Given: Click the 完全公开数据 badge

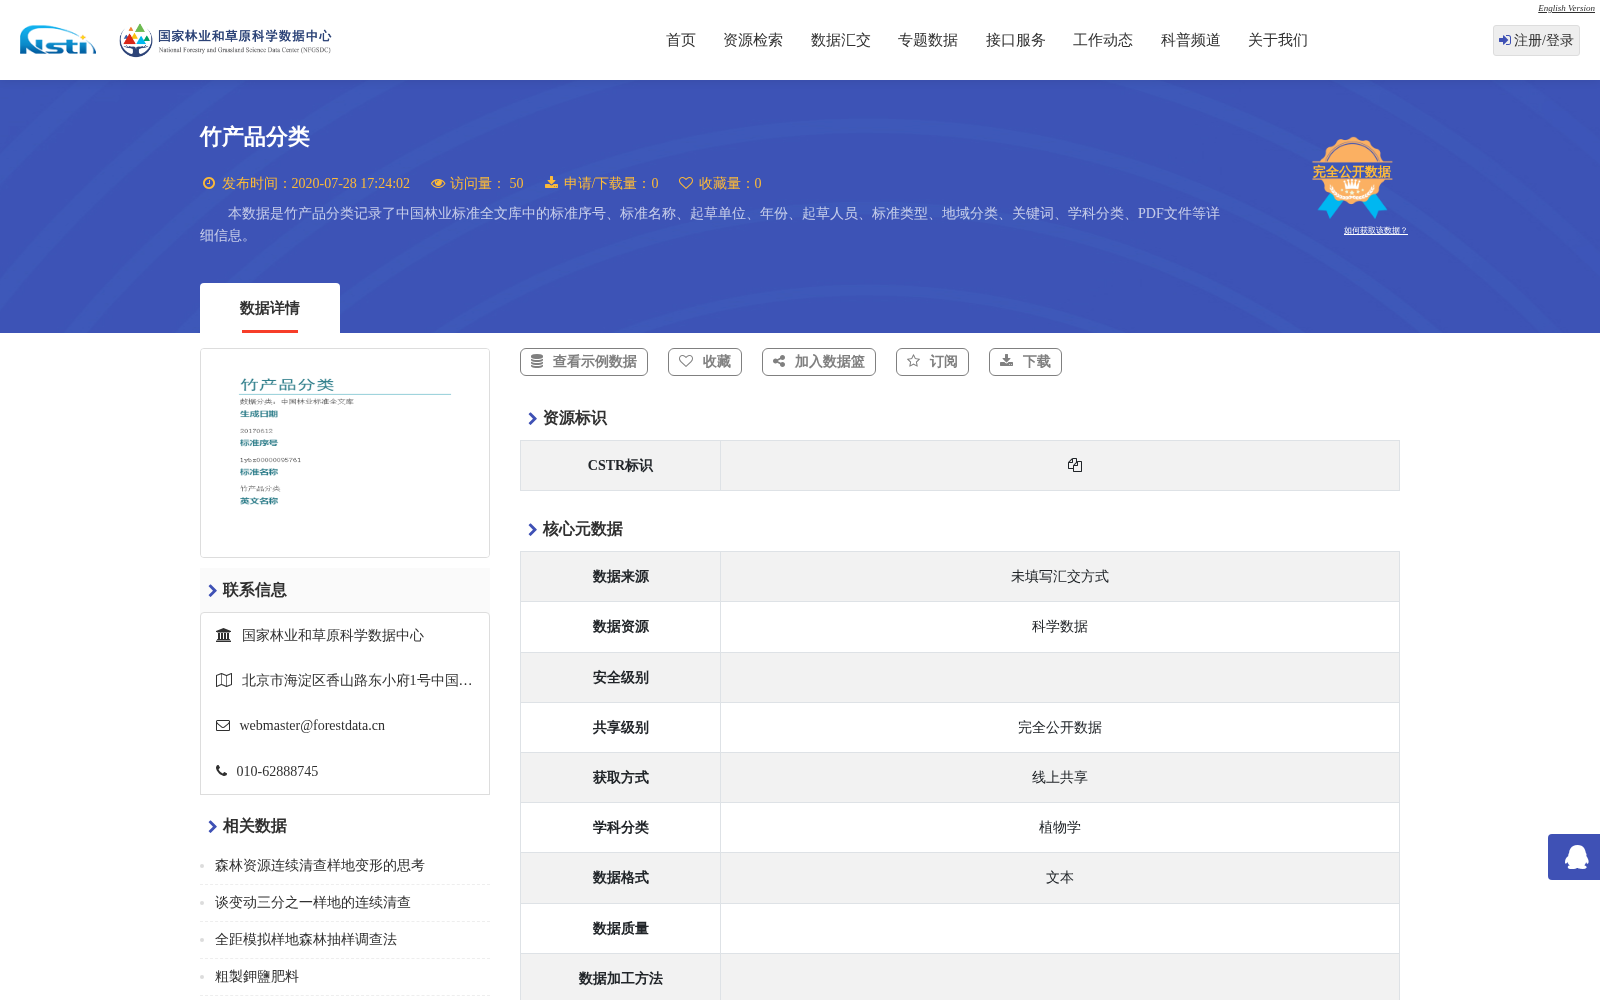Looking at the screenshot, I should coord(1352,177).
